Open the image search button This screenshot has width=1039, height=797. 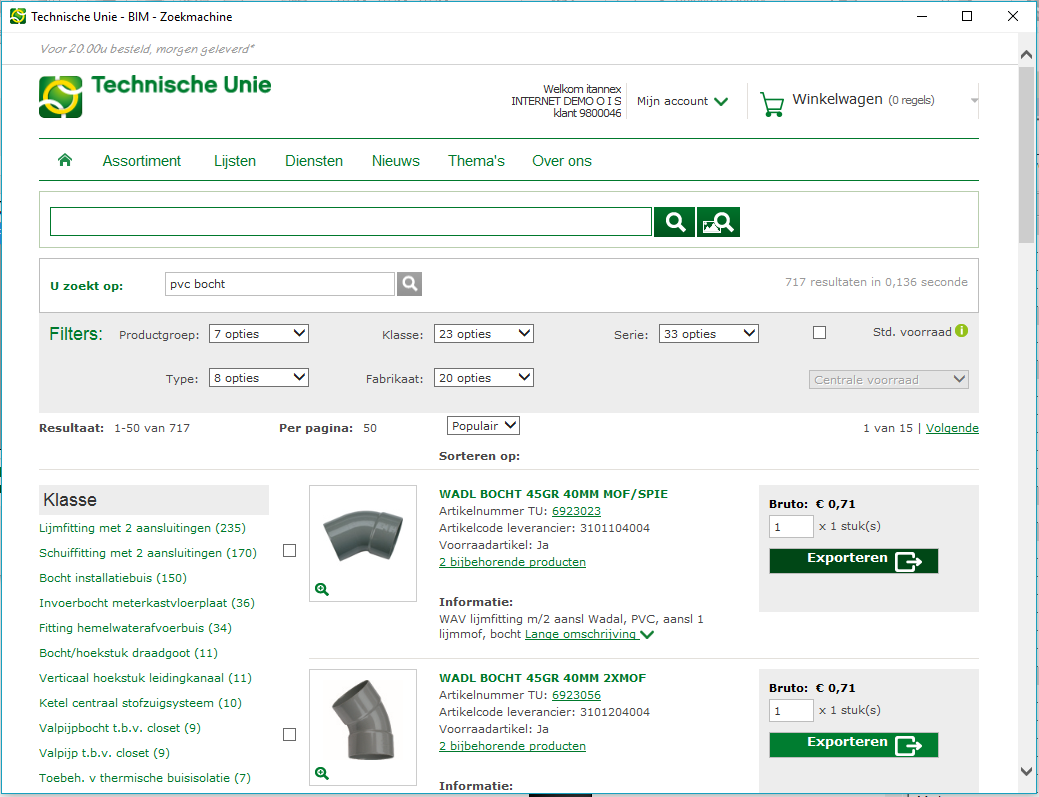tap(718, 221)
